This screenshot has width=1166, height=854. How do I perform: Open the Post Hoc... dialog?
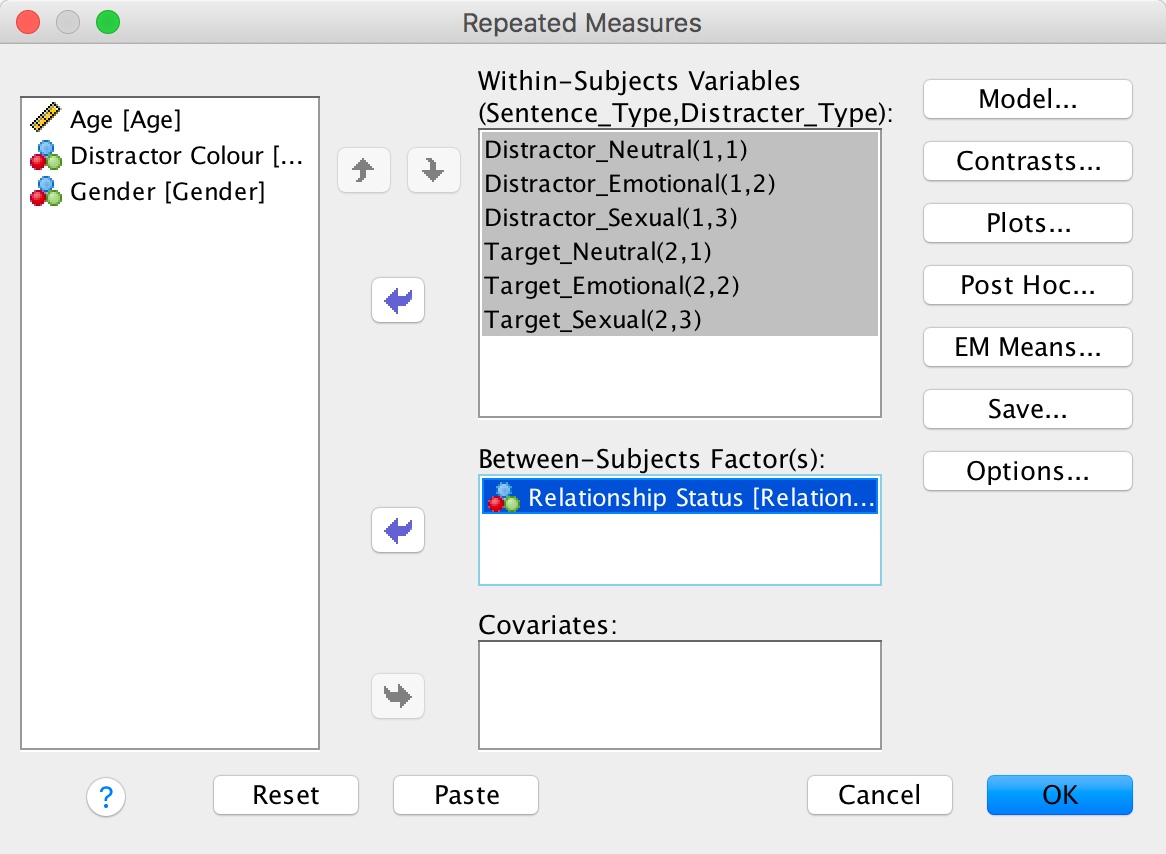point(1027,285)
